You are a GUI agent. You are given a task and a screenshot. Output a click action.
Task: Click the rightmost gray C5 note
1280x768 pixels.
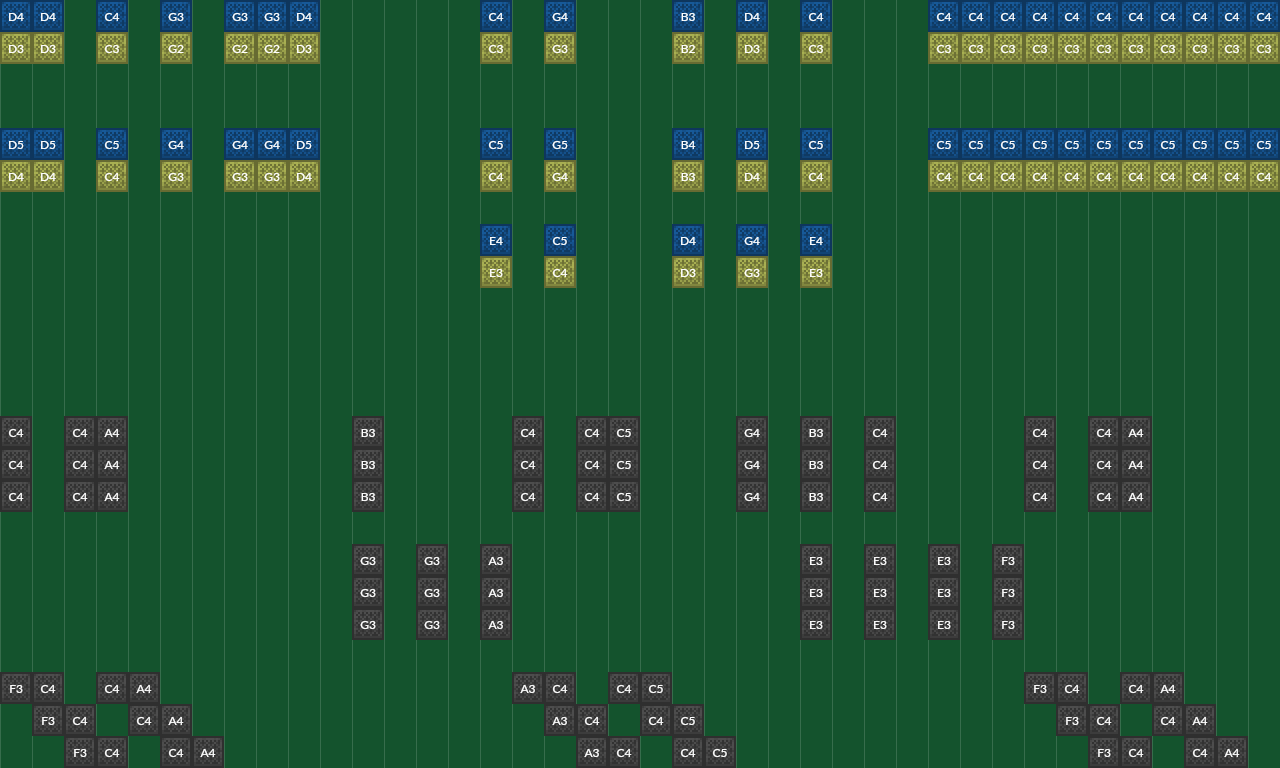720,752
